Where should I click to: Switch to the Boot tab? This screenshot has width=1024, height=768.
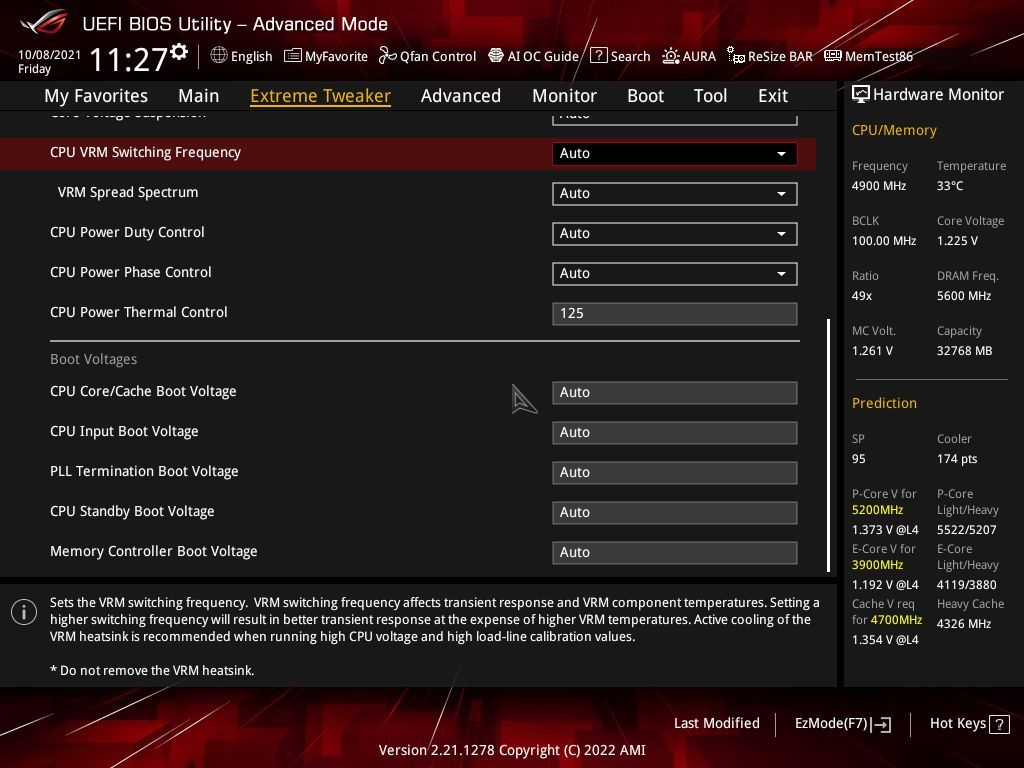(645, 96)
